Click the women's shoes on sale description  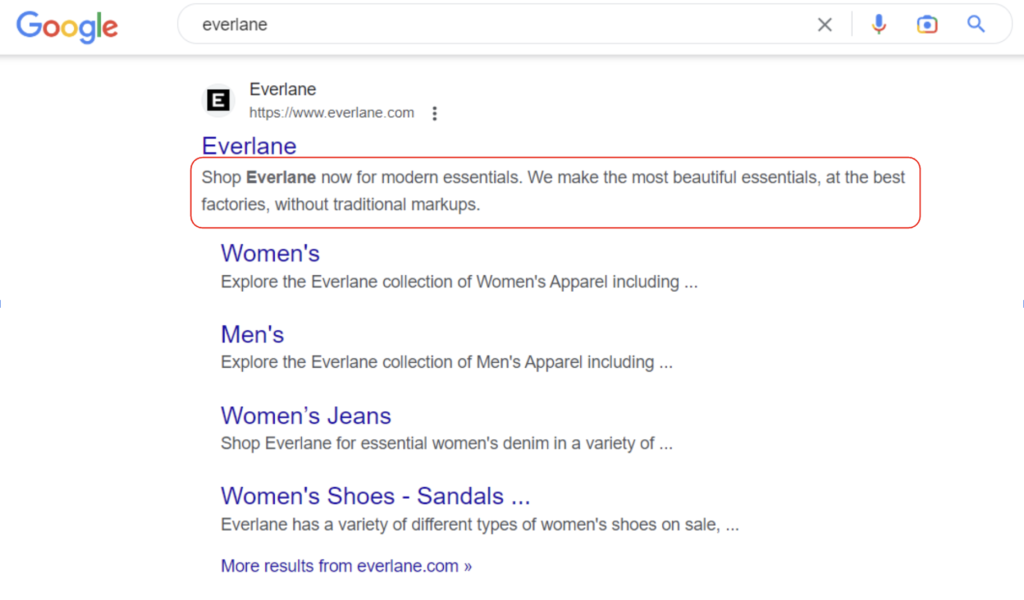[x=479, y=524]
